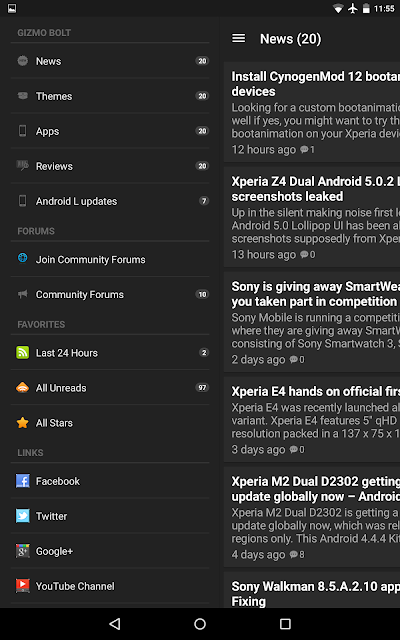The image size is (400, 640).
Task: Tap the comment bubble under the CynogenMod 12 article
Action: pyautogui.click(x=304, y=150)
